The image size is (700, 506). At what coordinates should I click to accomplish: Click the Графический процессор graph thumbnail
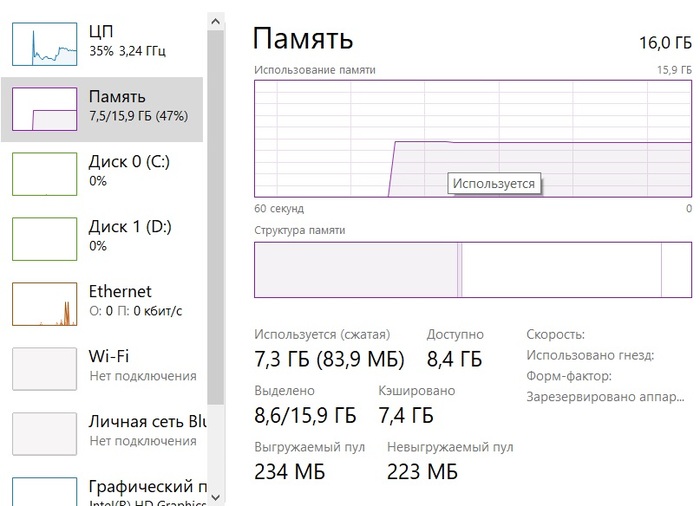point(44,490)
